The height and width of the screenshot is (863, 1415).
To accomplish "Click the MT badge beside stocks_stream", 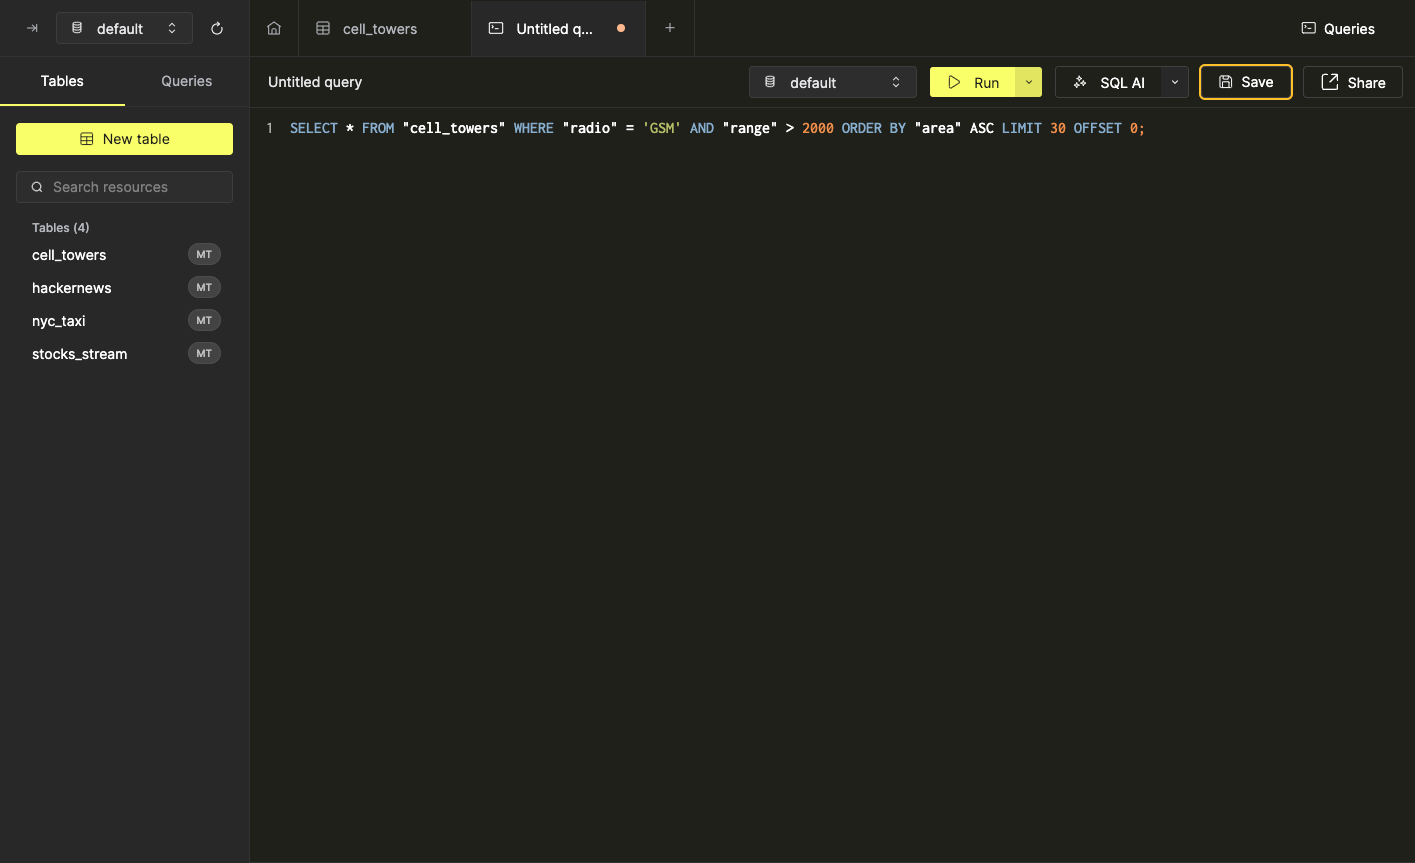I will (204, 353).
